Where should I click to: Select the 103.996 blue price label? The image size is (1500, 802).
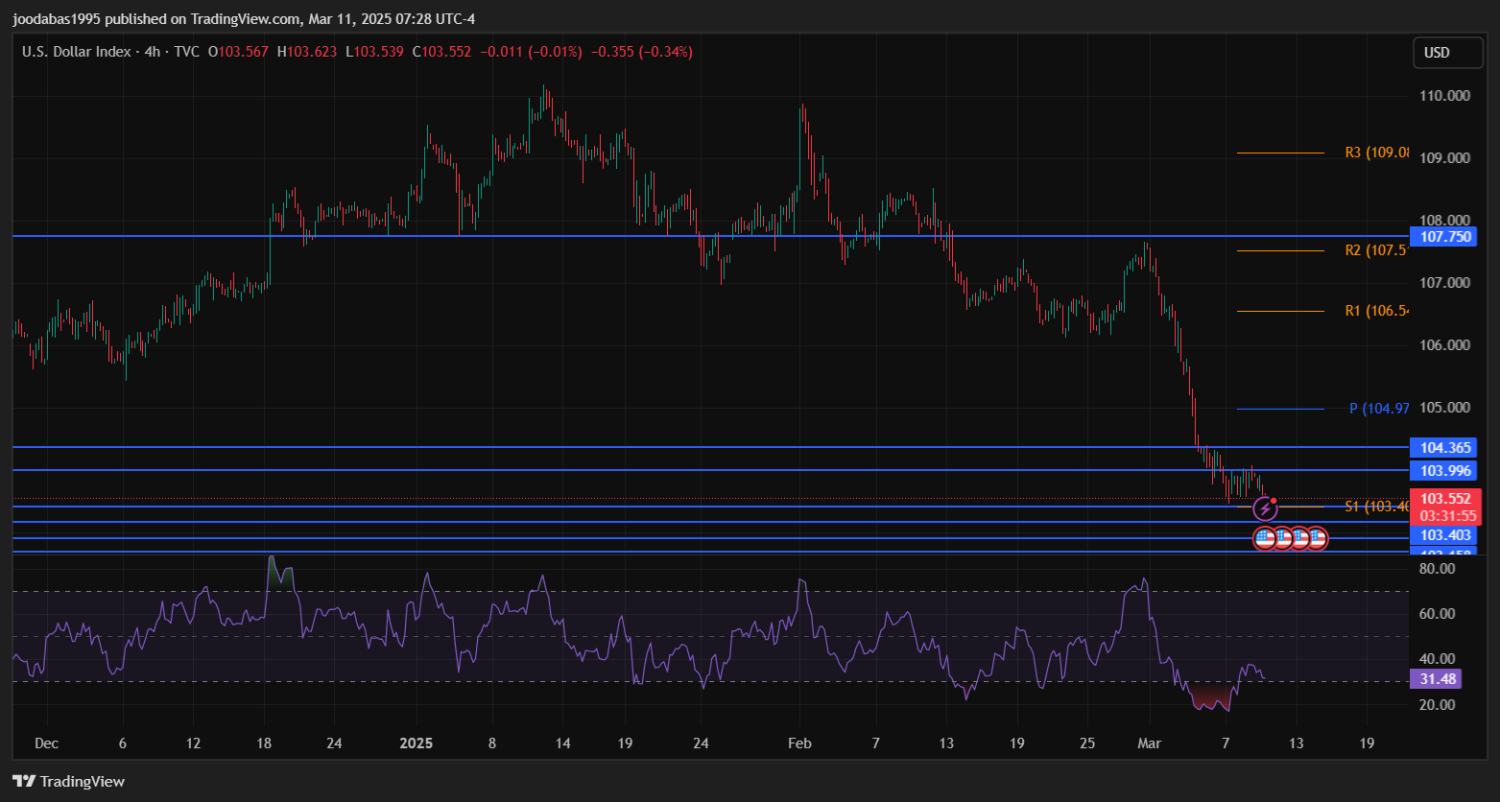(1440, 470)
